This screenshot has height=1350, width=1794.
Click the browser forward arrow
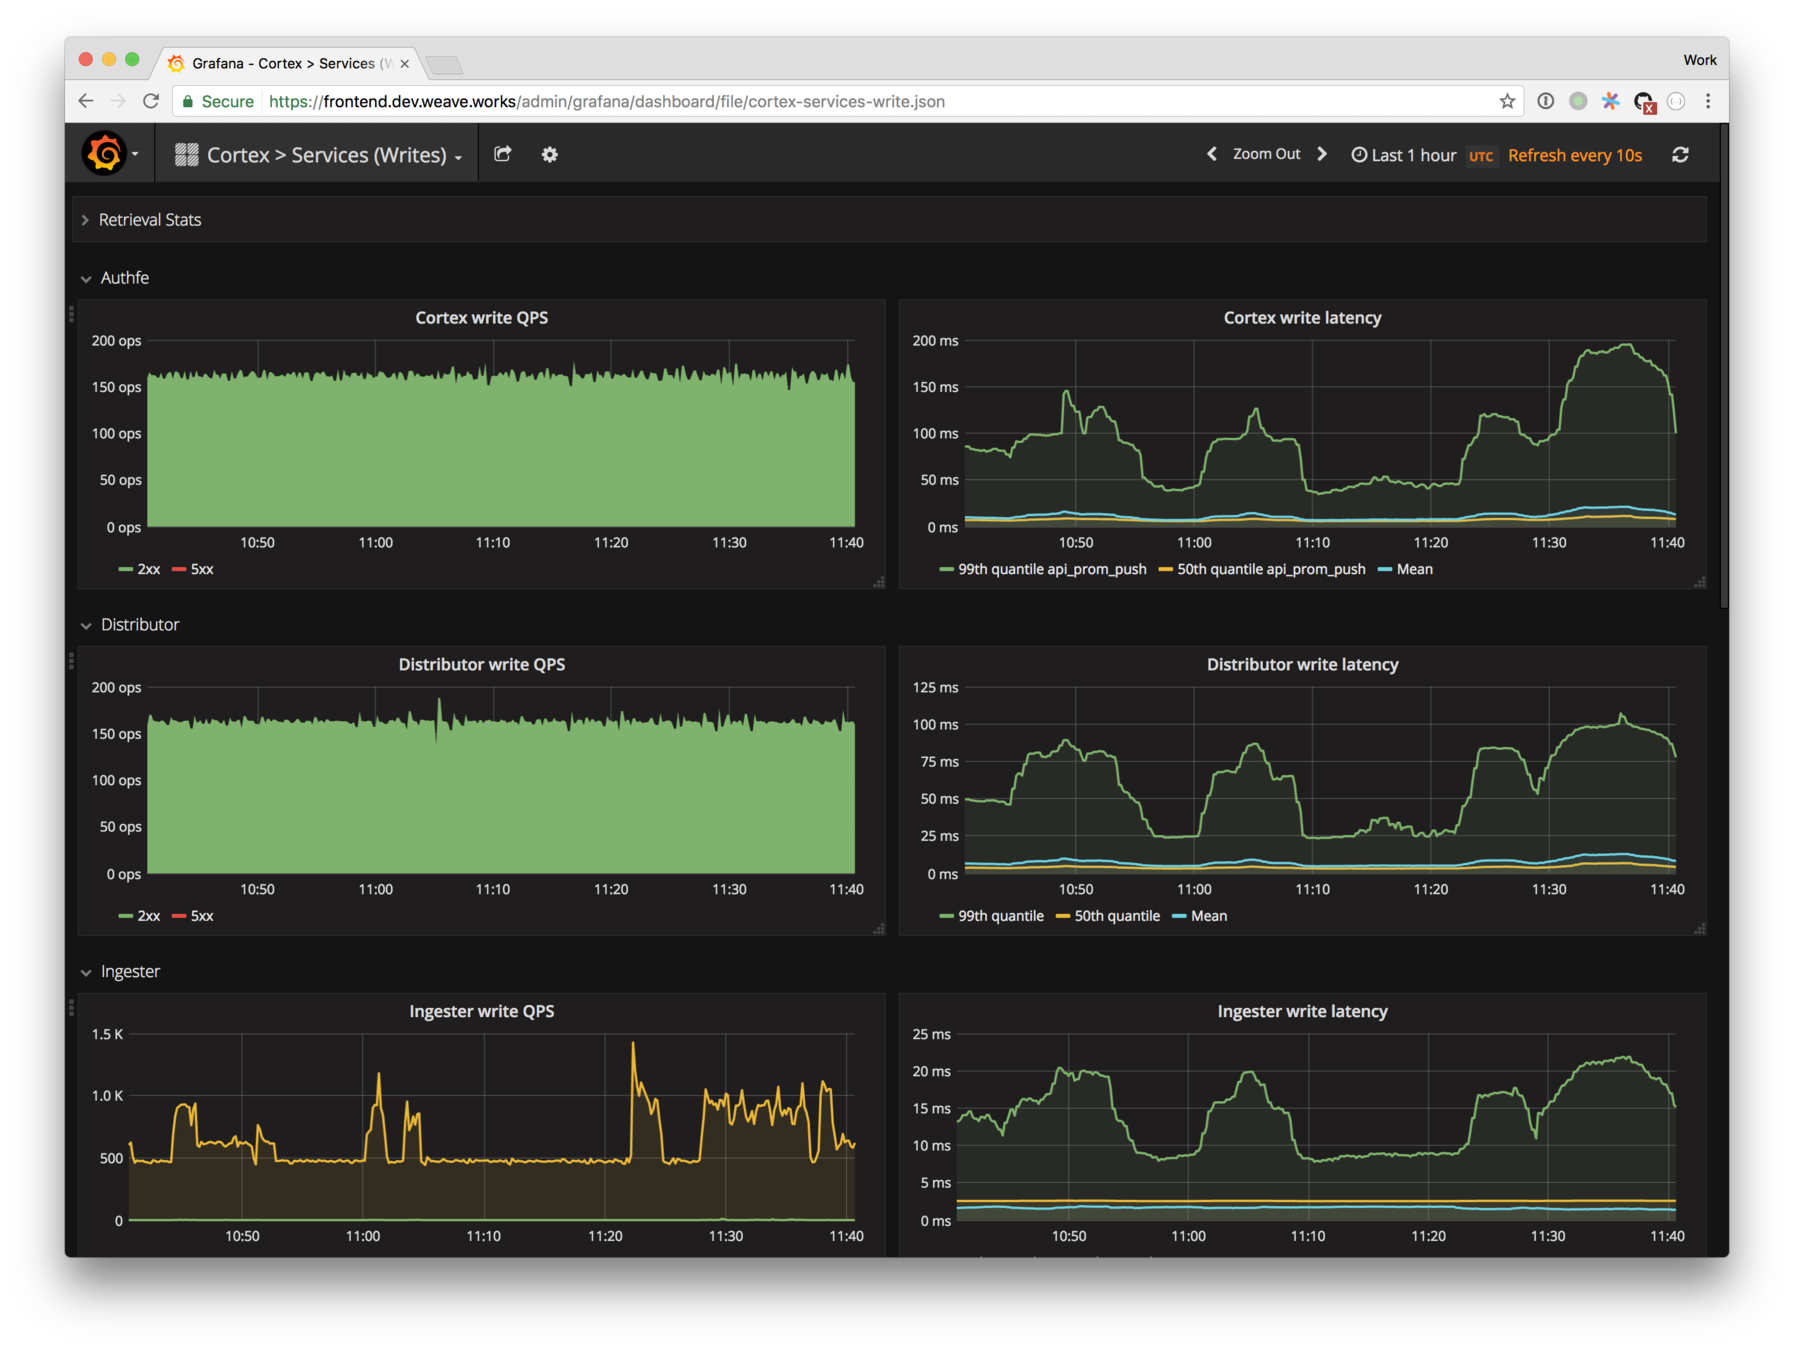(119, 101)
